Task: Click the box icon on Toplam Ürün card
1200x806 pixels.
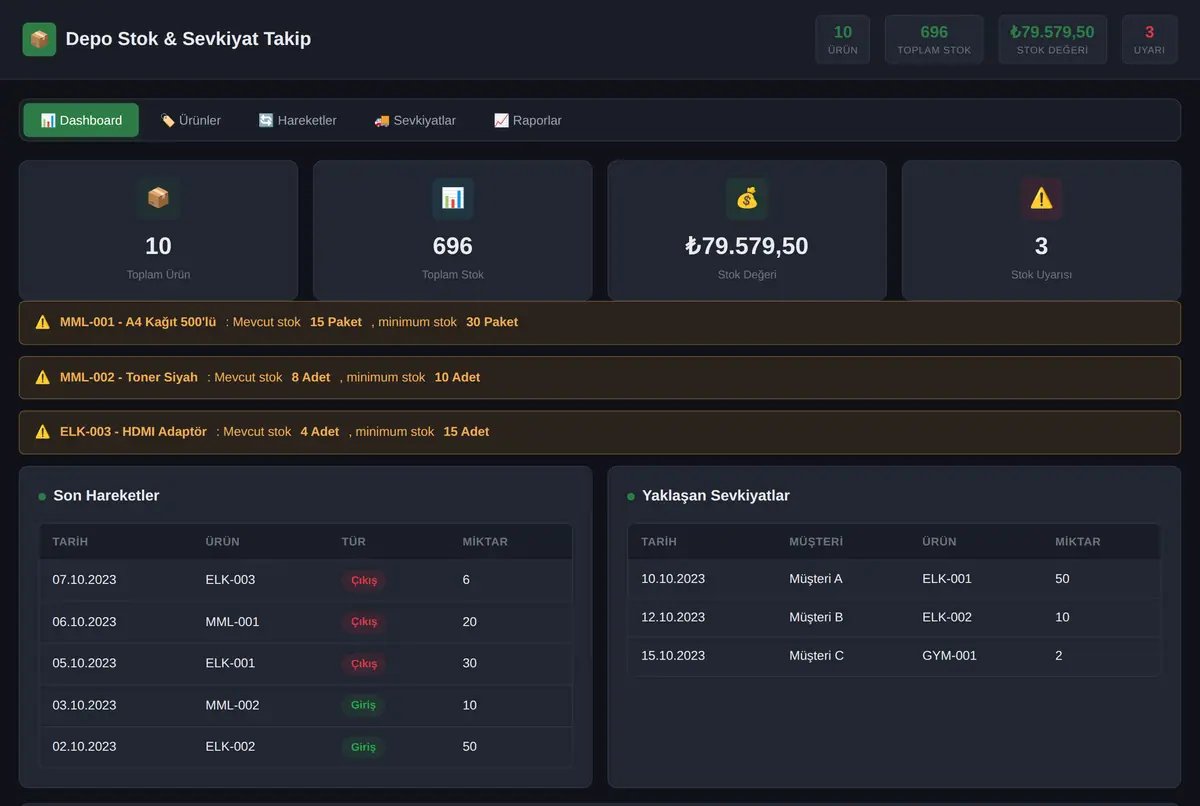Action: click(158, 198)
